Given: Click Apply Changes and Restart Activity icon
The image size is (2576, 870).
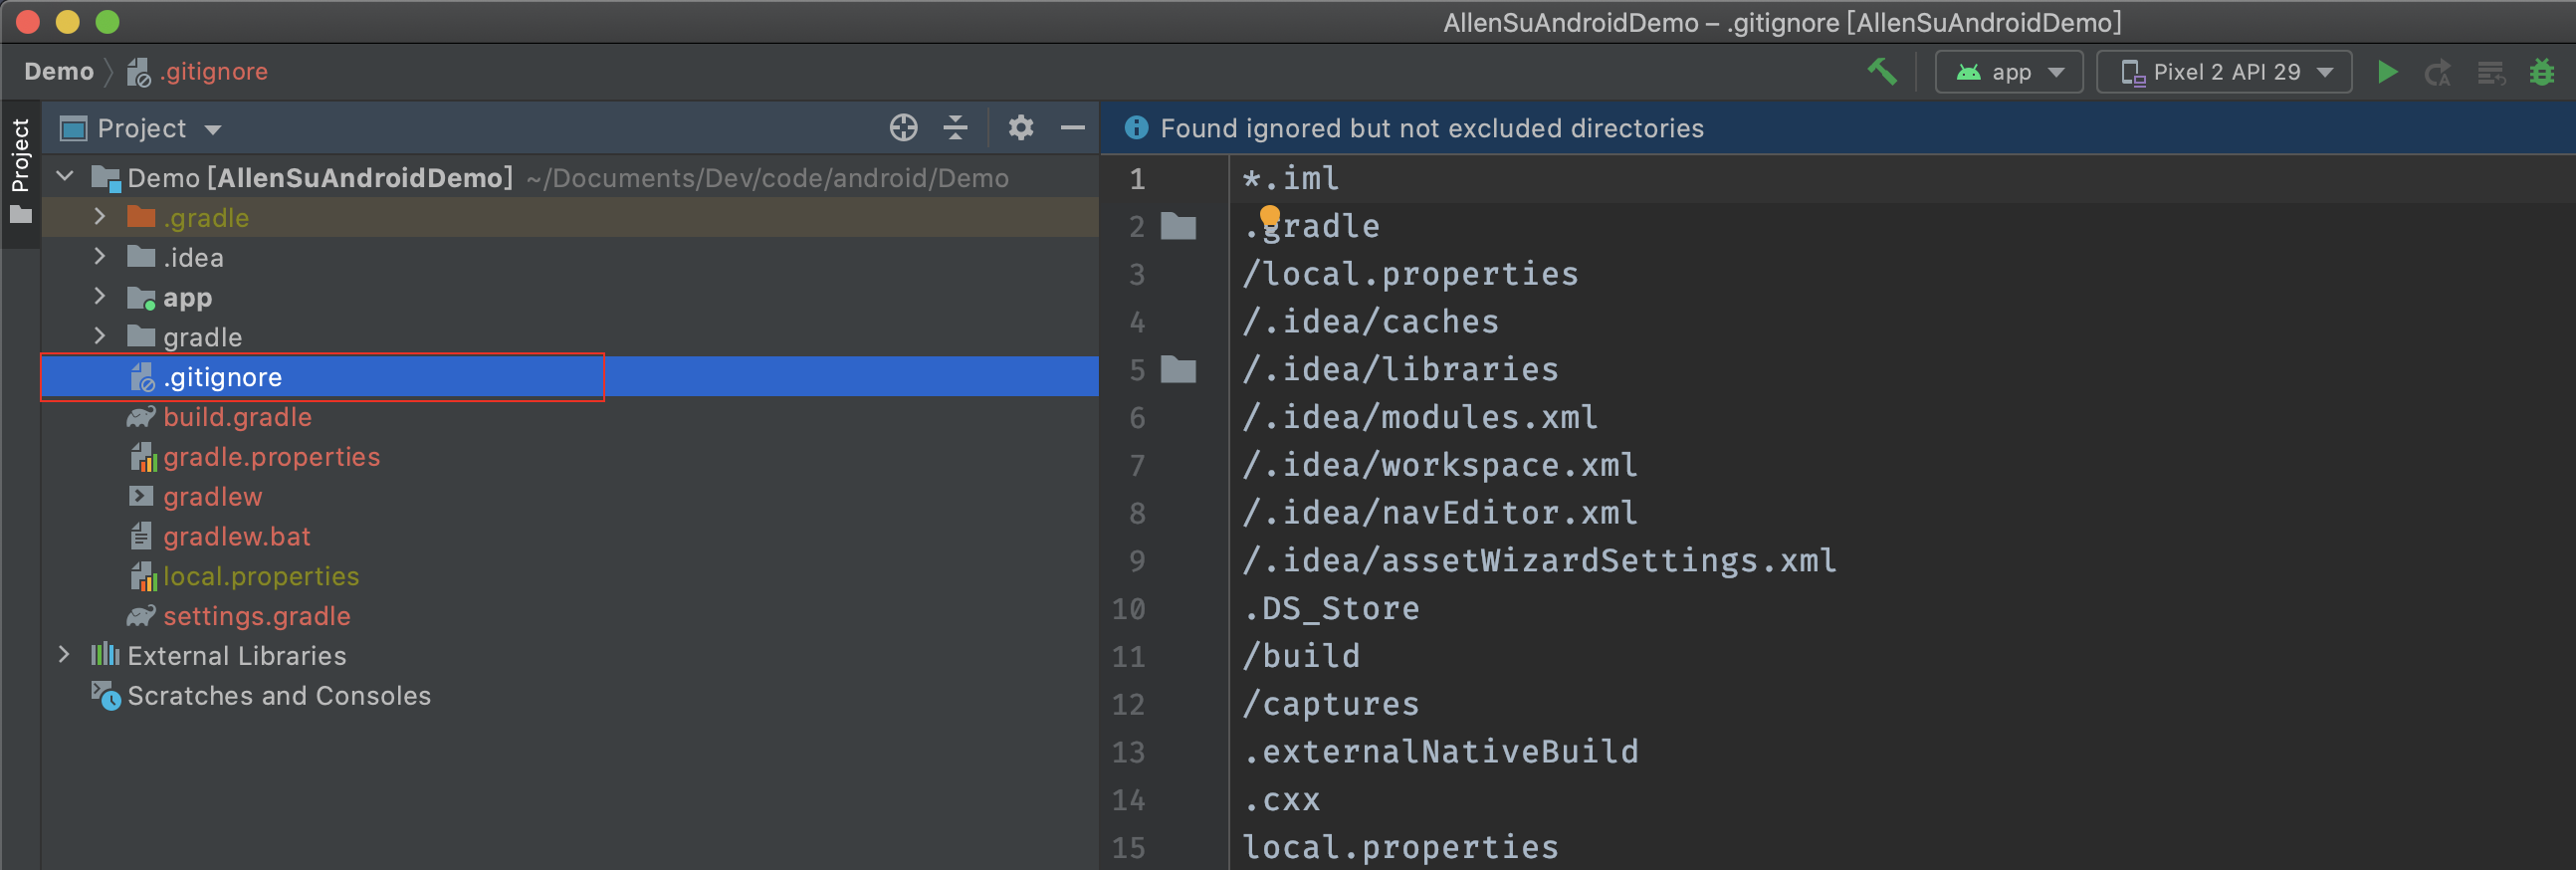Looking at the screenshot, I should (2437, 72).
